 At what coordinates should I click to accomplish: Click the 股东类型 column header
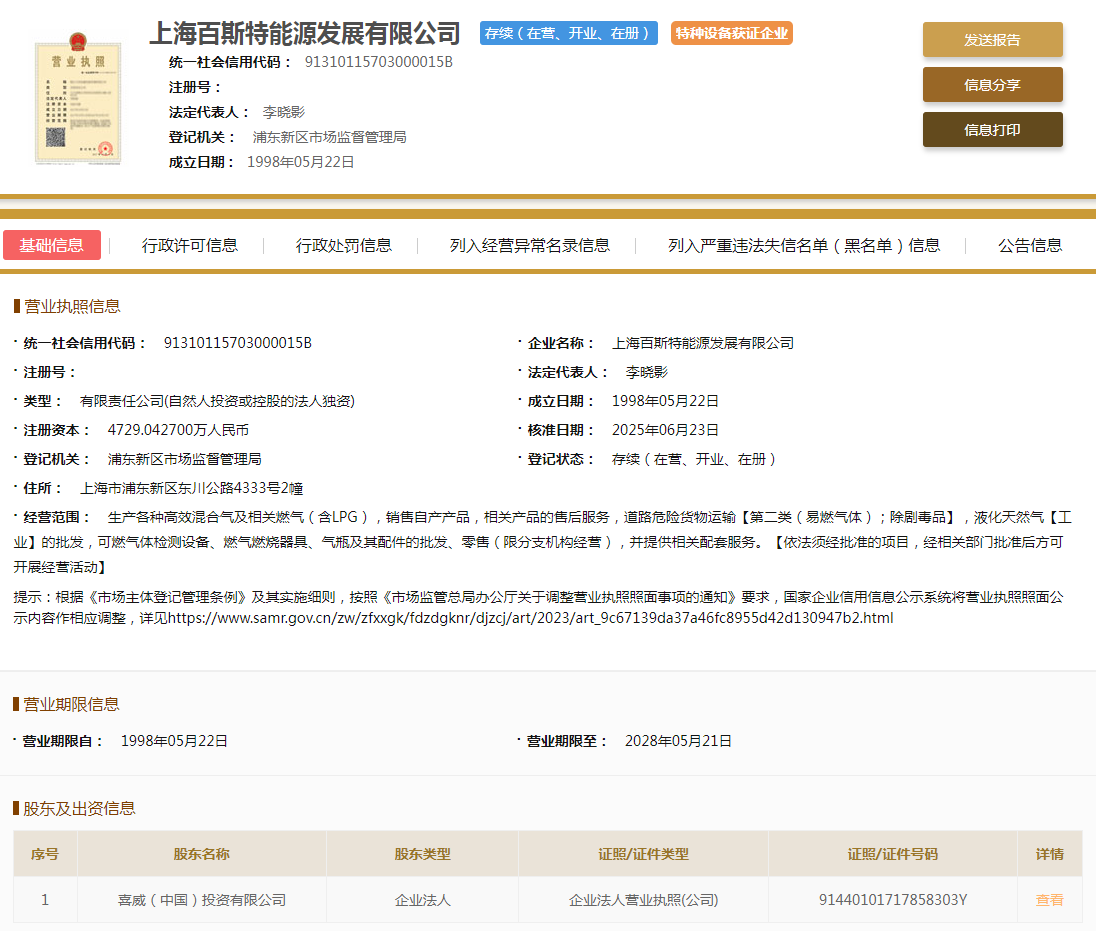pyautogui.click(x=422, y=854)
